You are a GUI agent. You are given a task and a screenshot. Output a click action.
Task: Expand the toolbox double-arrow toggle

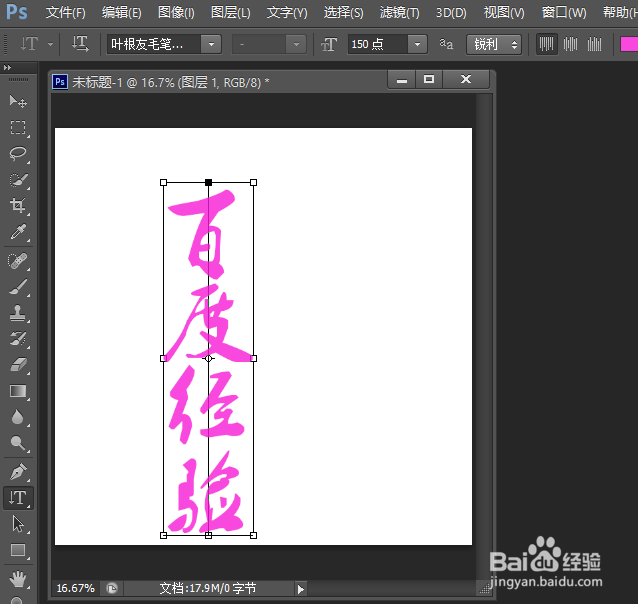pos(7,68)
